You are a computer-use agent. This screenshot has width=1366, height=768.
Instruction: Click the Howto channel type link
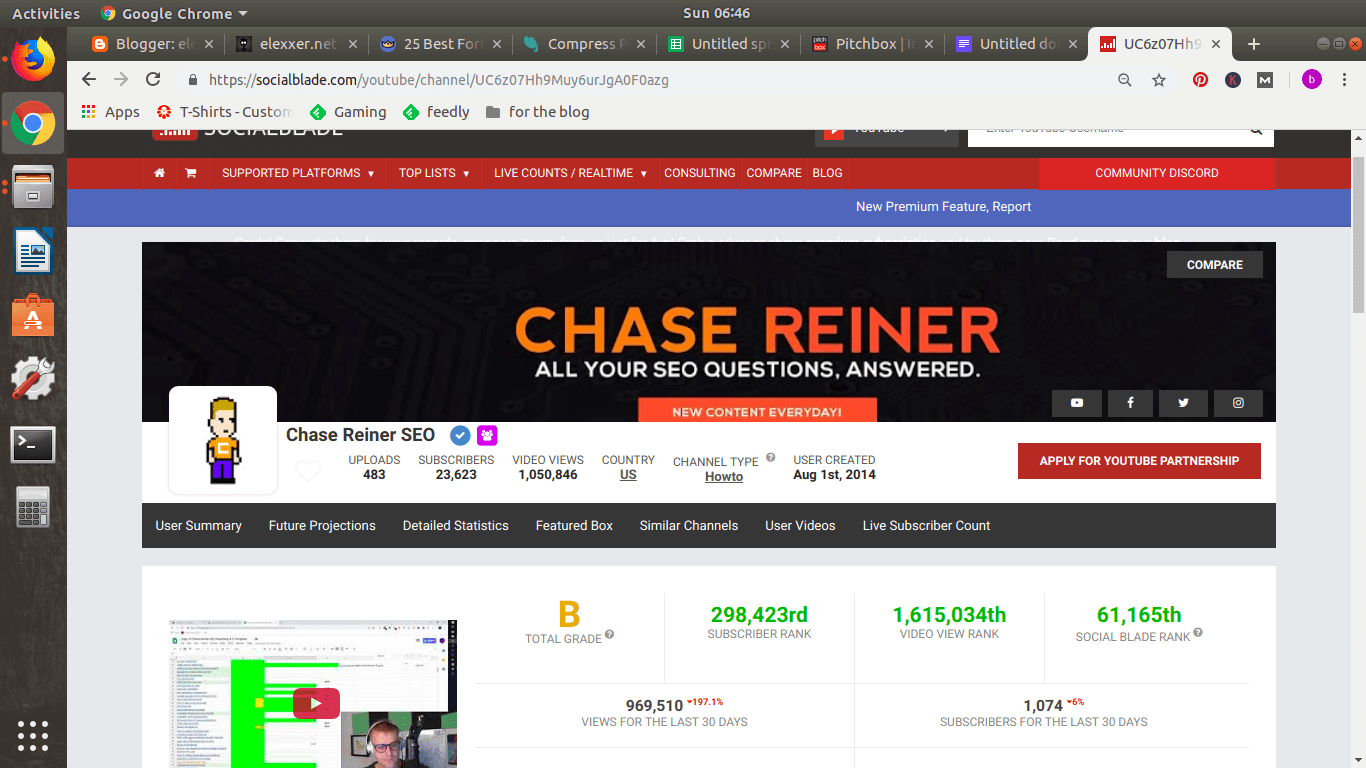724,477
